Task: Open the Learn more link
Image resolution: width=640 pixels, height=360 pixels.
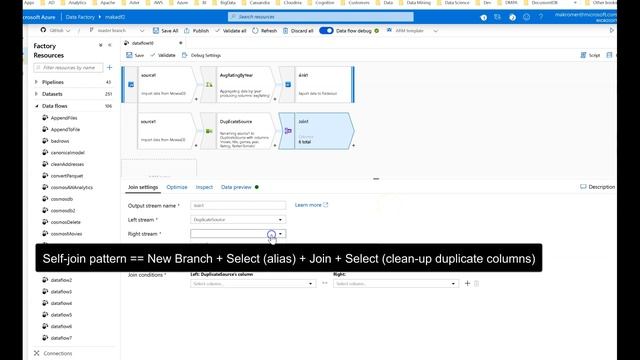Action: click(311, 205)
